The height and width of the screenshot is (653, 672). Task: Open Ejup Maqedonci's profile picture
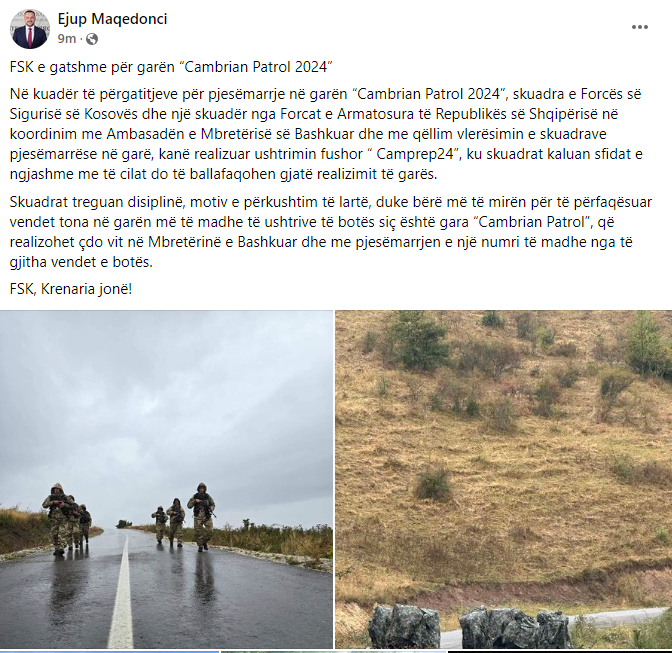30,28
